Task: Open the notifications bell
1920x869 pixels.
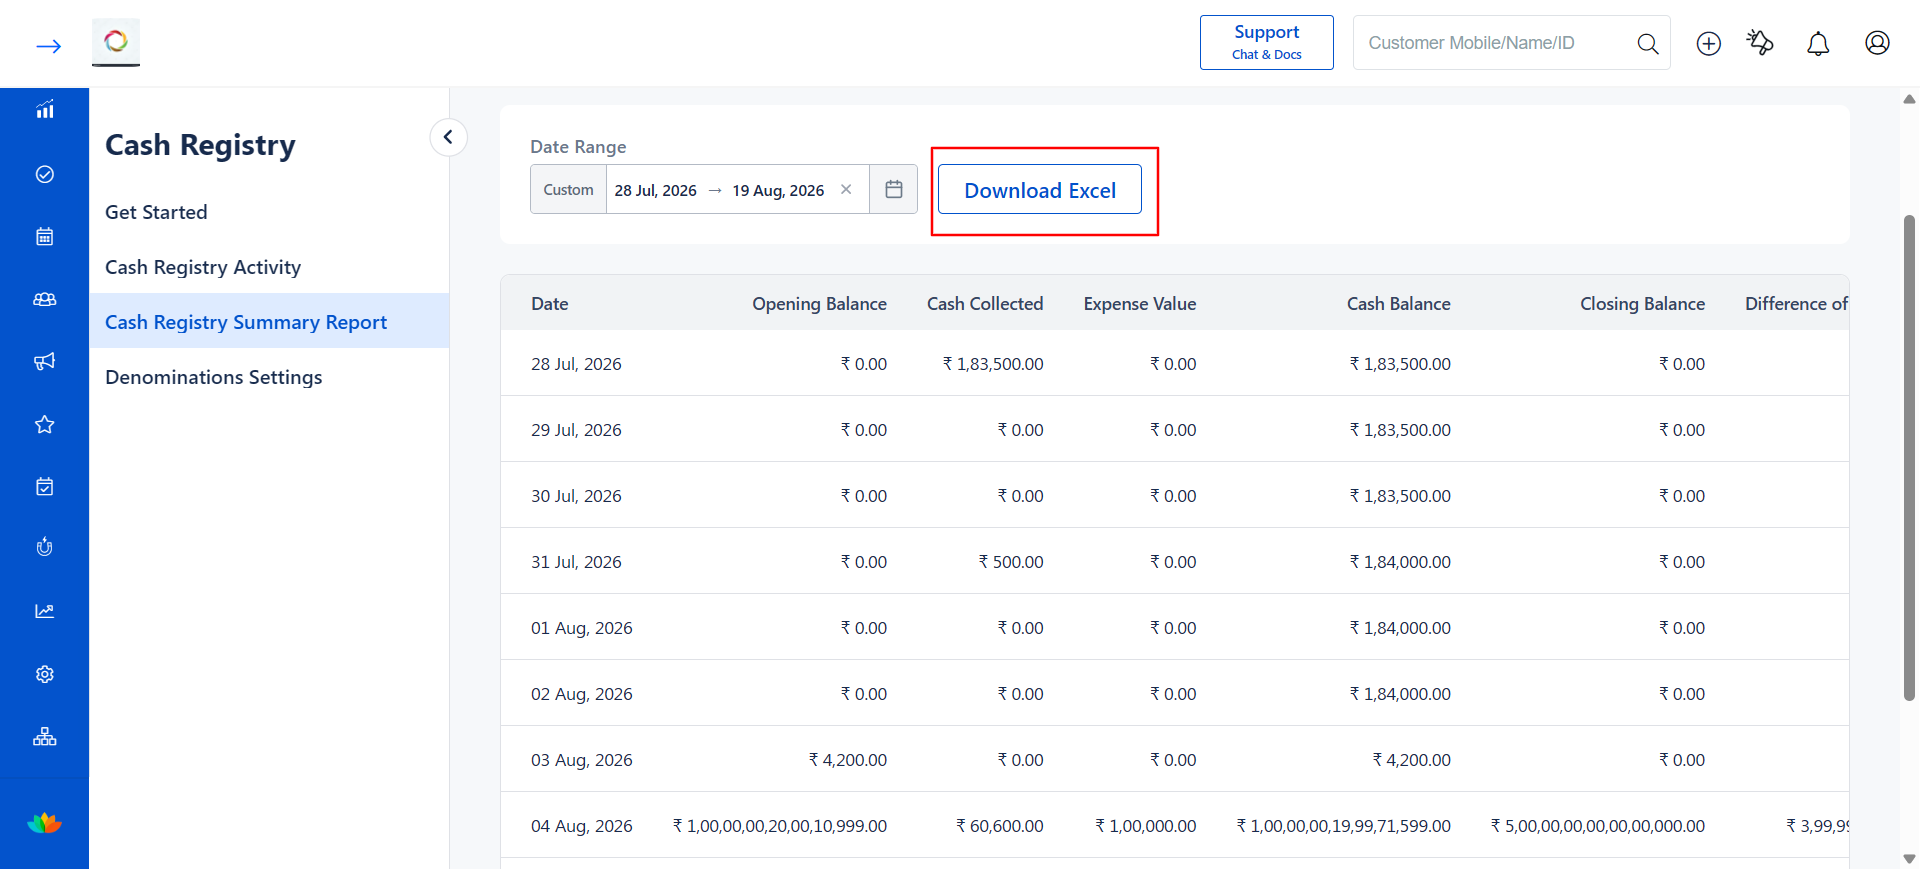Action: point(1818,43)
